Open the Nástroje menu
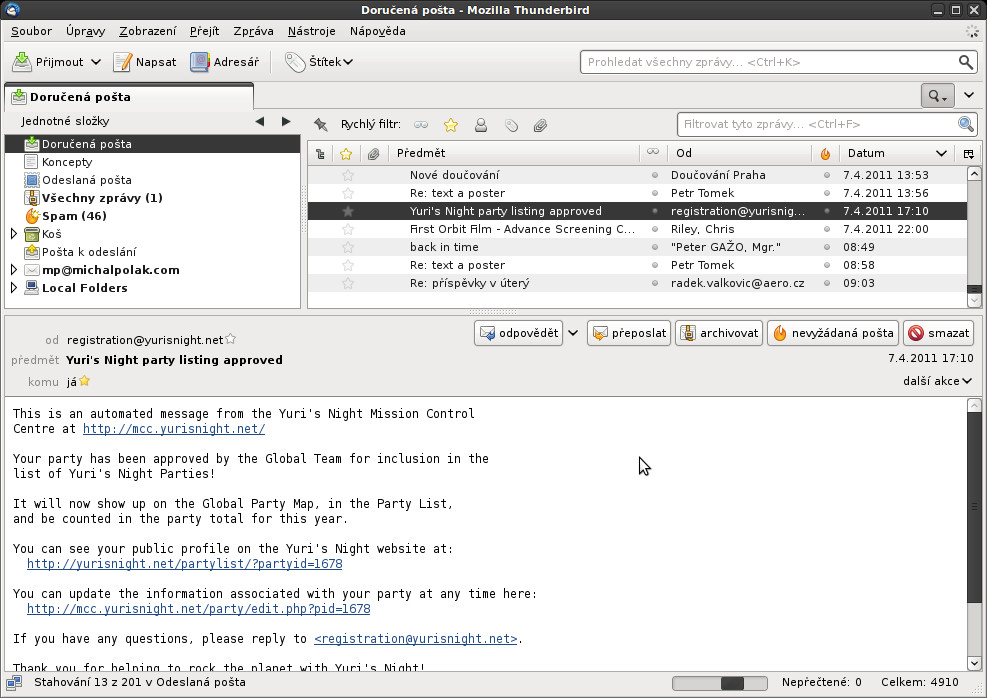The width and height of the screenshot is (987, 698). (x=311, y=31)
